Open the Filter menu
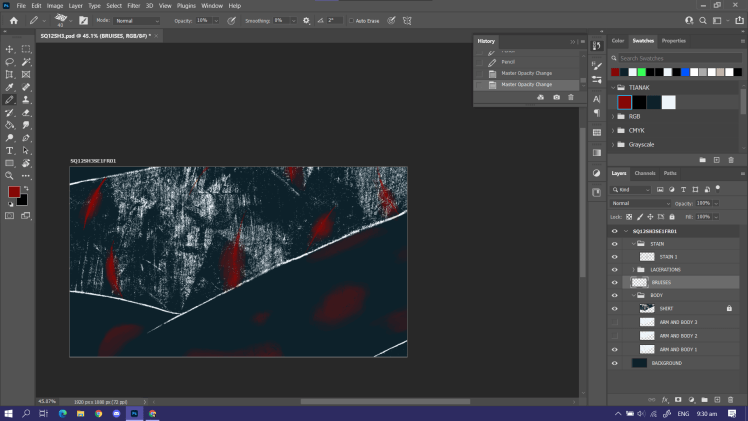Image resolution: width=748 pixels, height=421 pixels. [x=133, y=5]
